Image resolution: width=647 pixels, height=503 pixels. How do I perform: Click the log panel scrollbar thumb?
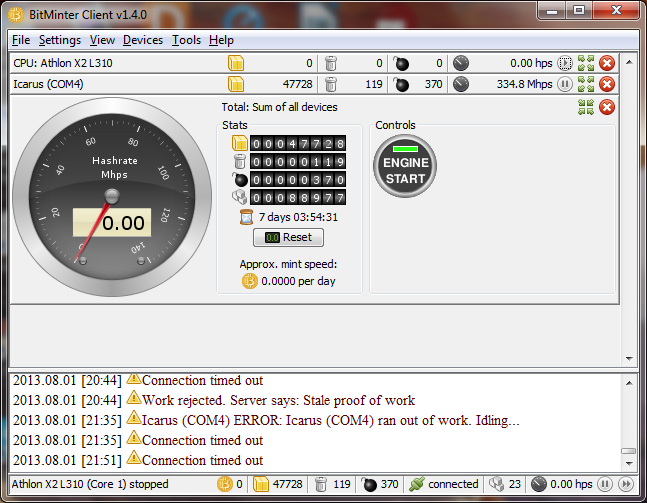pyautogui.click(x=629, y=451)
